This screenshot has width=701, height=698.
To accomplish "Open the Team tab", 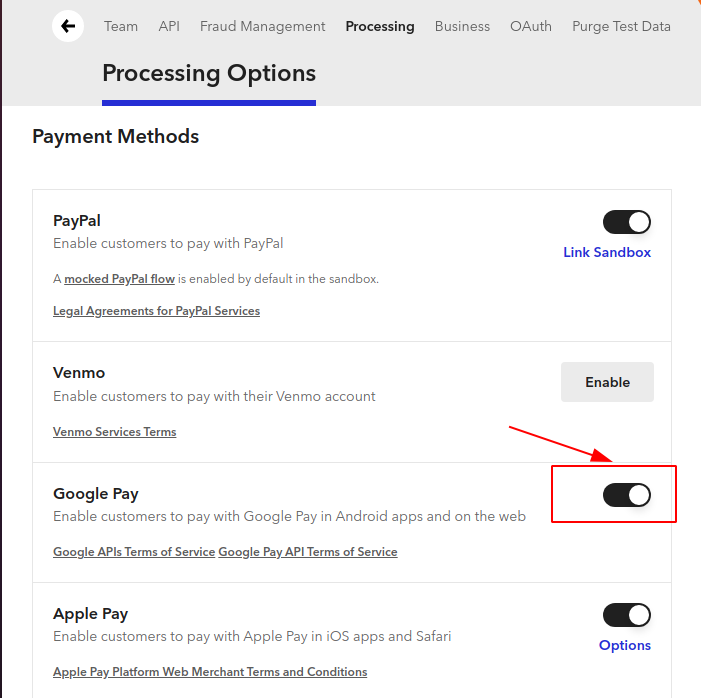I will (121, 26).
